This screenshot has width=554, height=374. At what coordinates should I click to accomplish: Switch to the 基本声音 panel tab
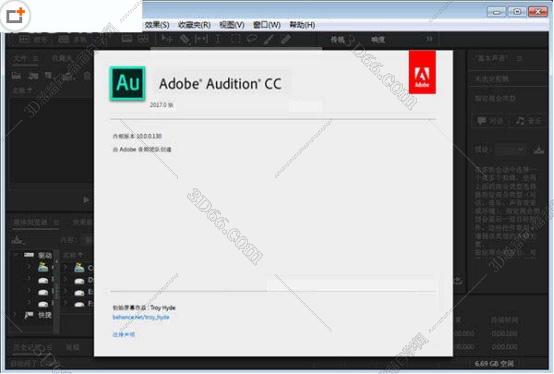point(492,59)
